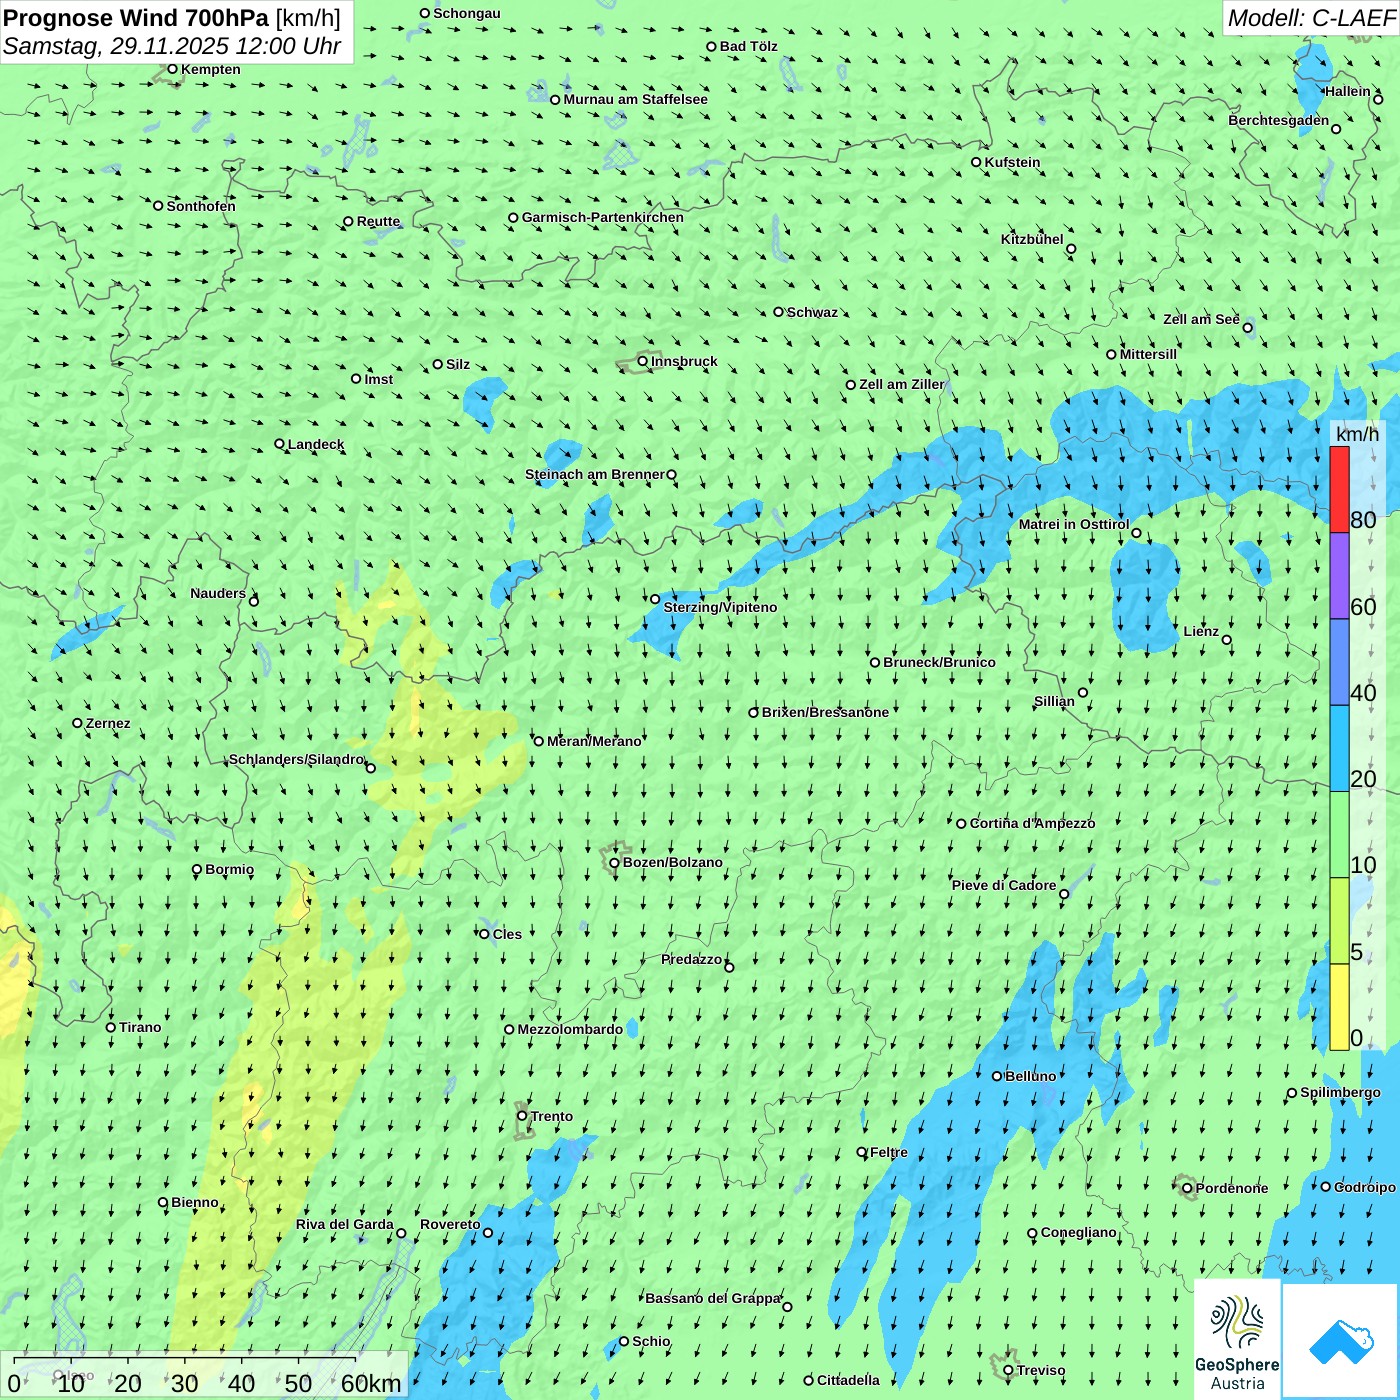Click the date 'Samstag, 29.11.2025 12:00 Uhr'
The width and height of the screenshot is (1400, 1400).
tap(172, 46)
